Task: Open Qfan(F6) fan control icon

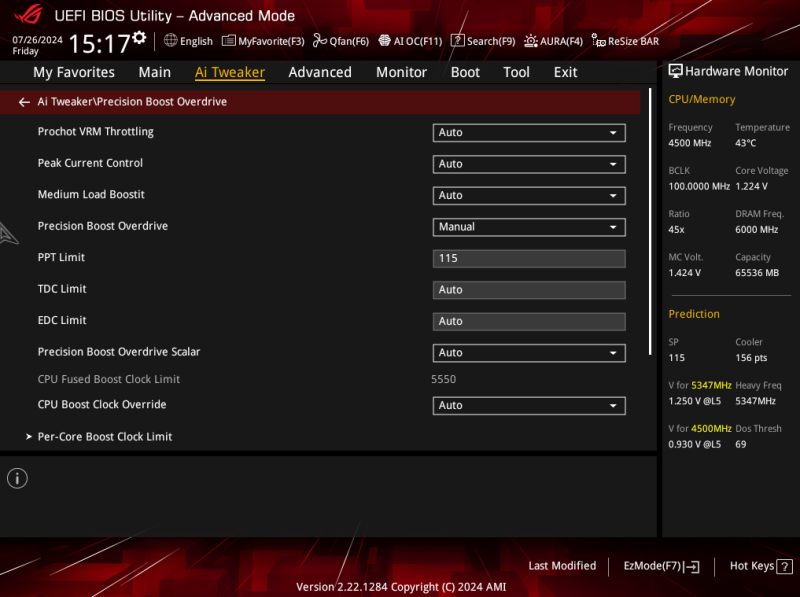Action: pos(319,40)
